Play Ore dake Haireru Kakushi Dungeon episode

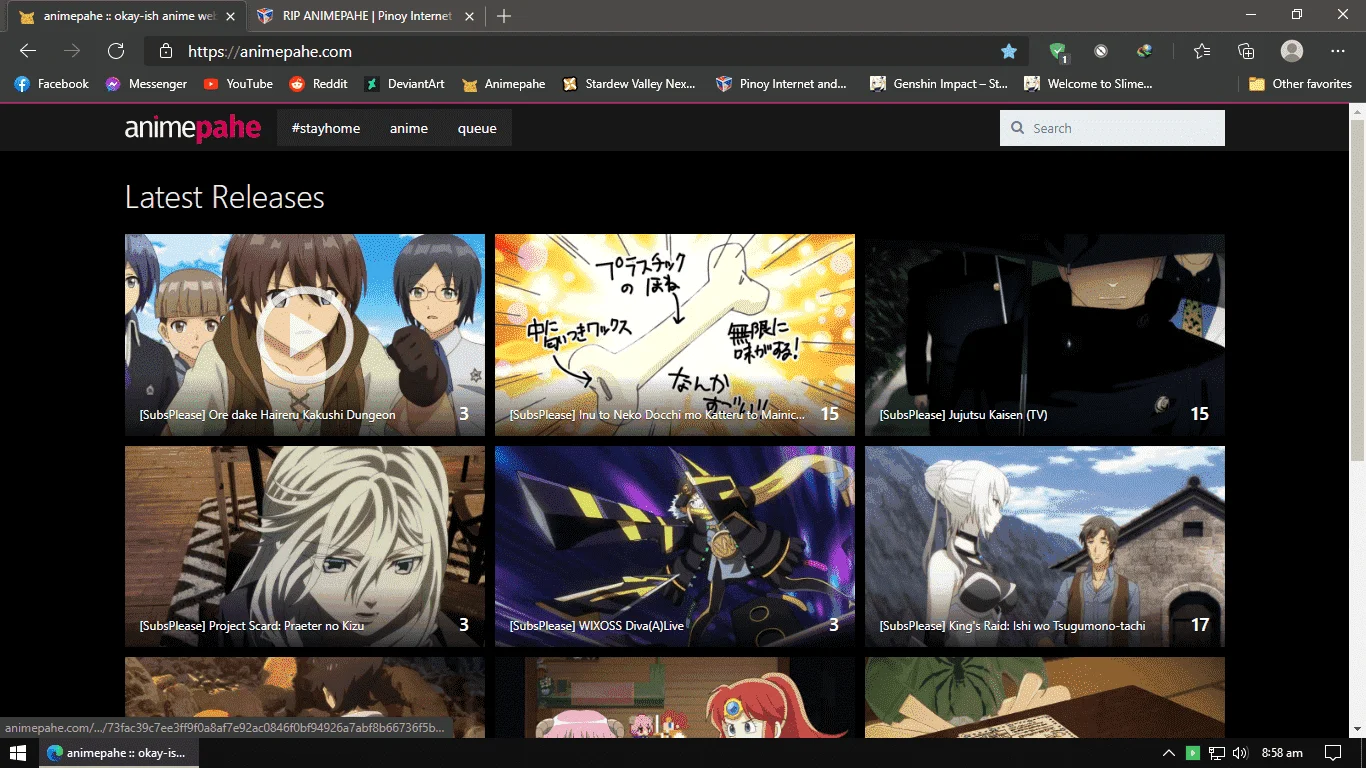304,335
